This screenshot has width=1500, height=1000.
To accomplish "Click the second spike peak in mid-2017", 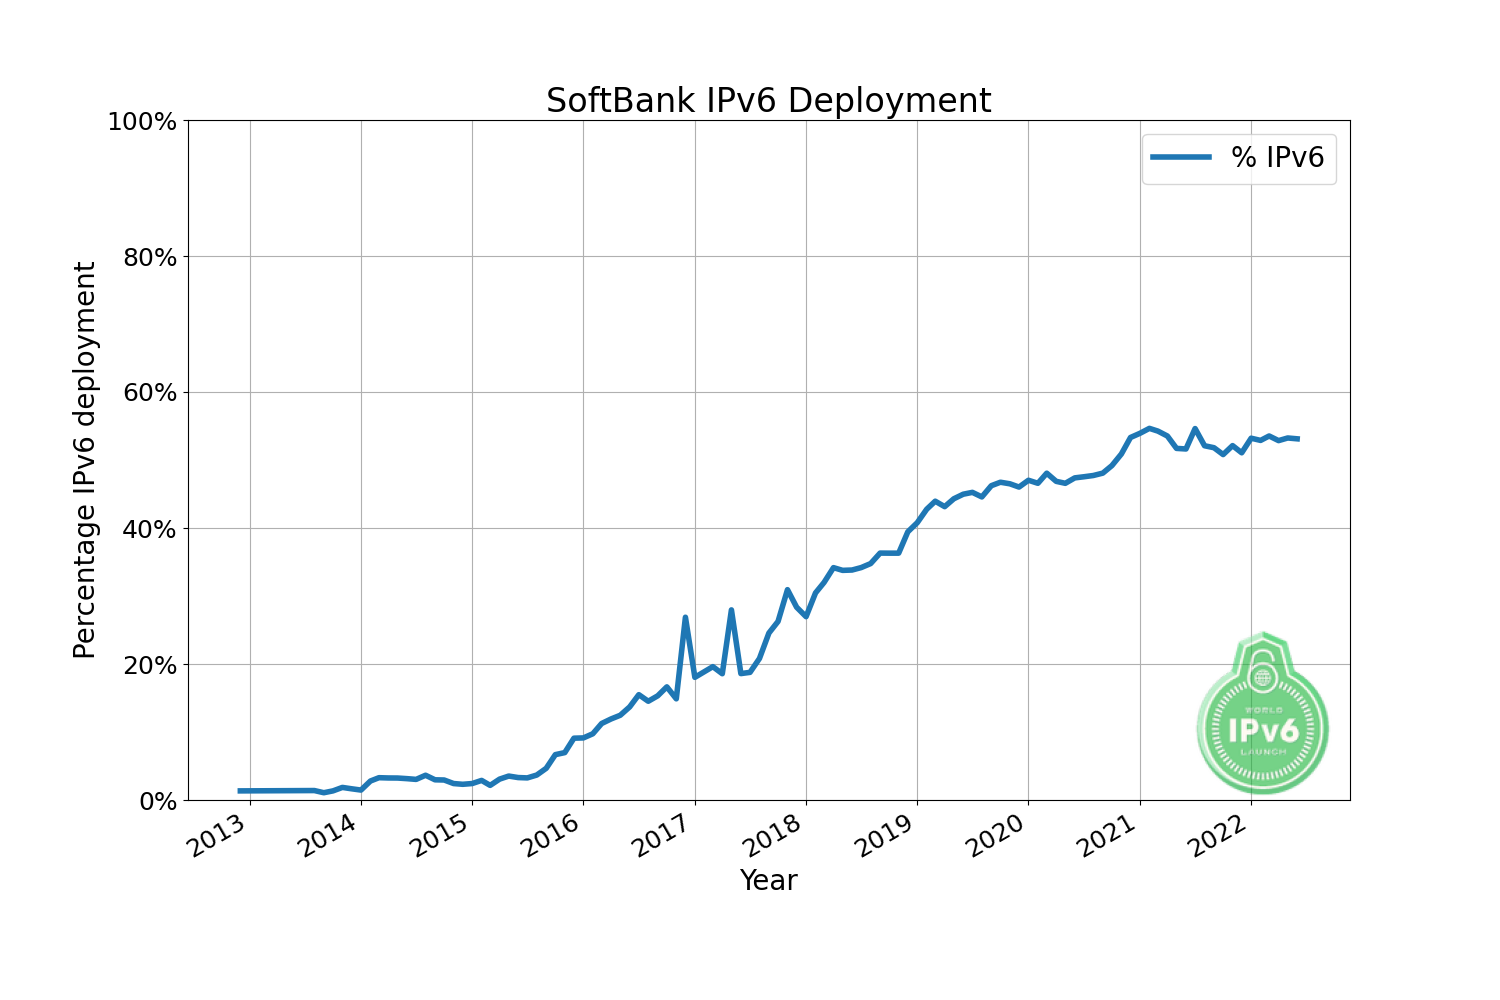I will click(x=731, y=610).
